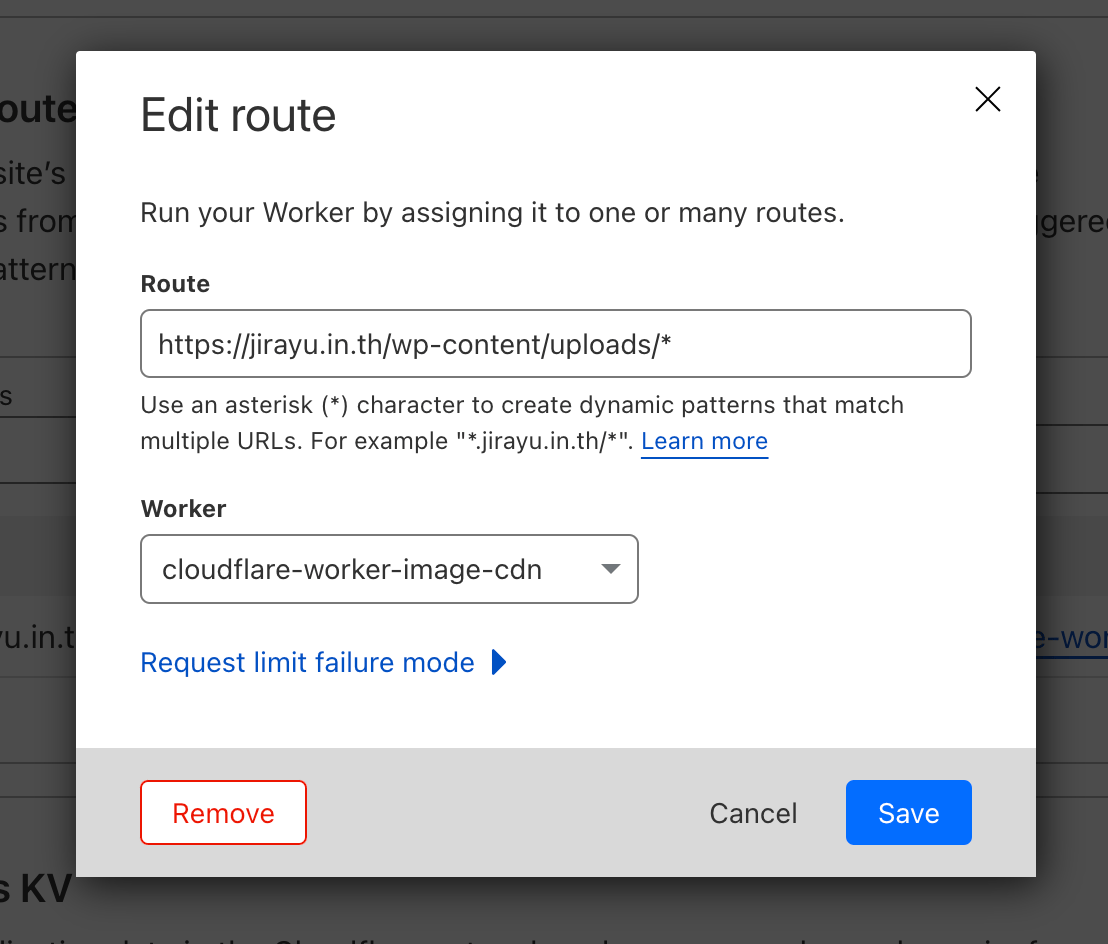Cancel editing the route
This screenshot has width=1108, height=944.
point(753,813)
